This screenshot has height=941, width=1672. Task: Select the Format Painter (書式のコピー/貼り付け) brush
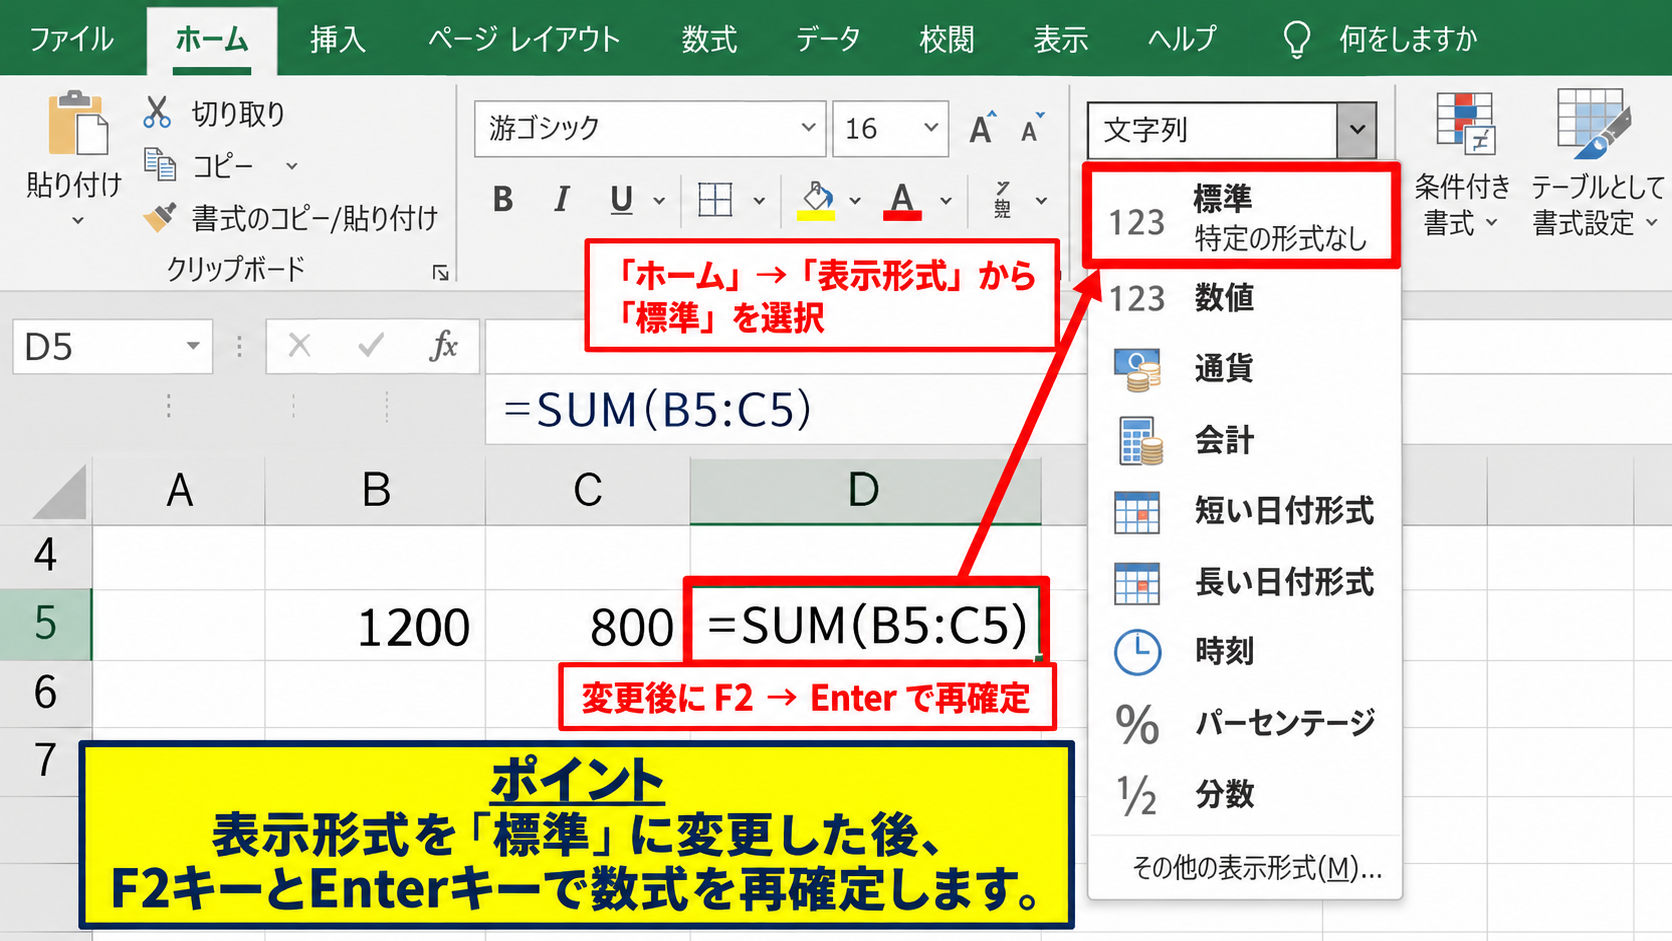tap(160, 216)
